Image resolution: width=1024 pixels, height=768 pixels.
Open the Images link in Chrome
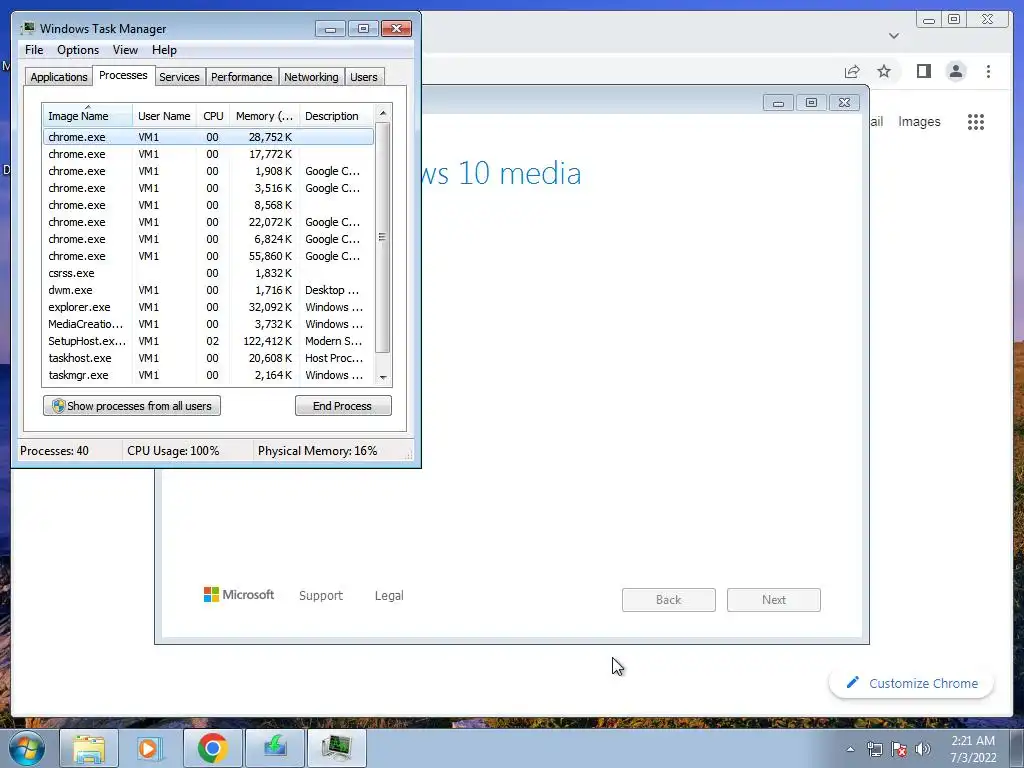point(919,121)
